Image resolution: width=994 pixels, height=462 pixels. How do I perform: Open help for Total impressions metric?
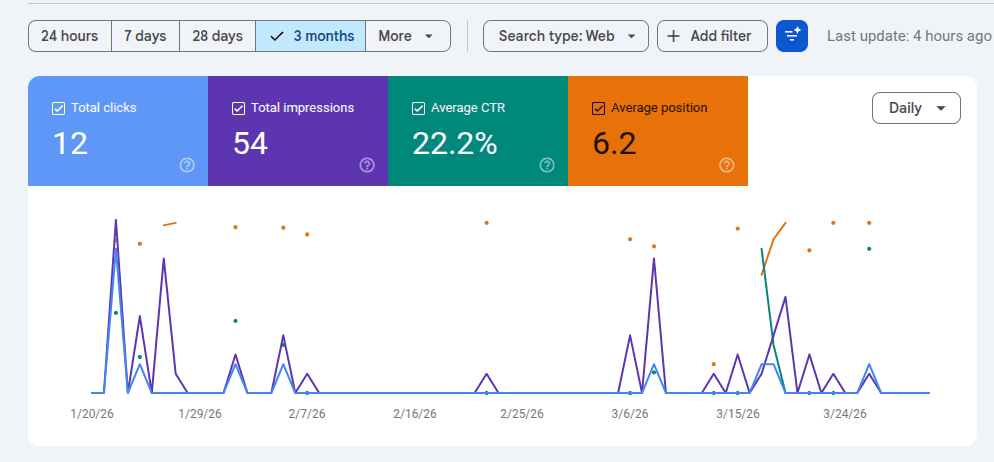(x=367, y=165)
